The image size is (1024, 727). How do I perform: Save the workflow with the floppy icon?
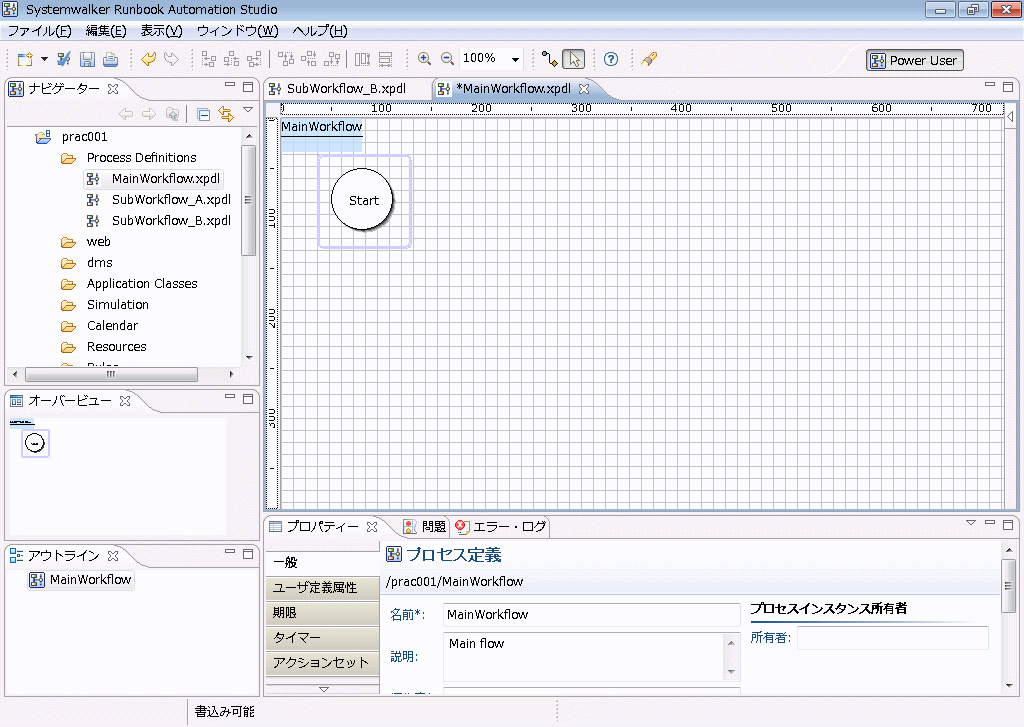pos(87,59)
